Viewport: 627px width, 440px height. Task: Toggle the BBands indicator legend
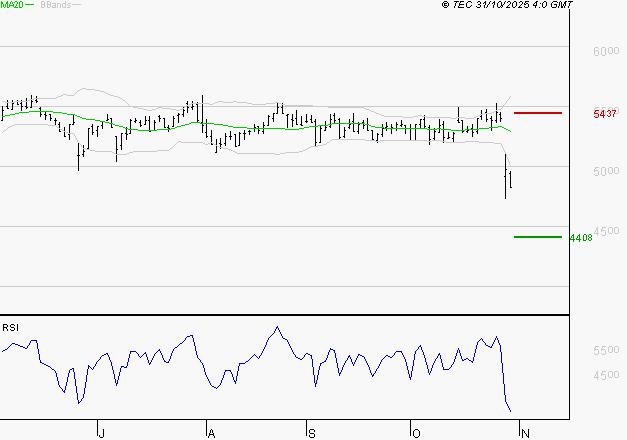[x=53, y=5]
